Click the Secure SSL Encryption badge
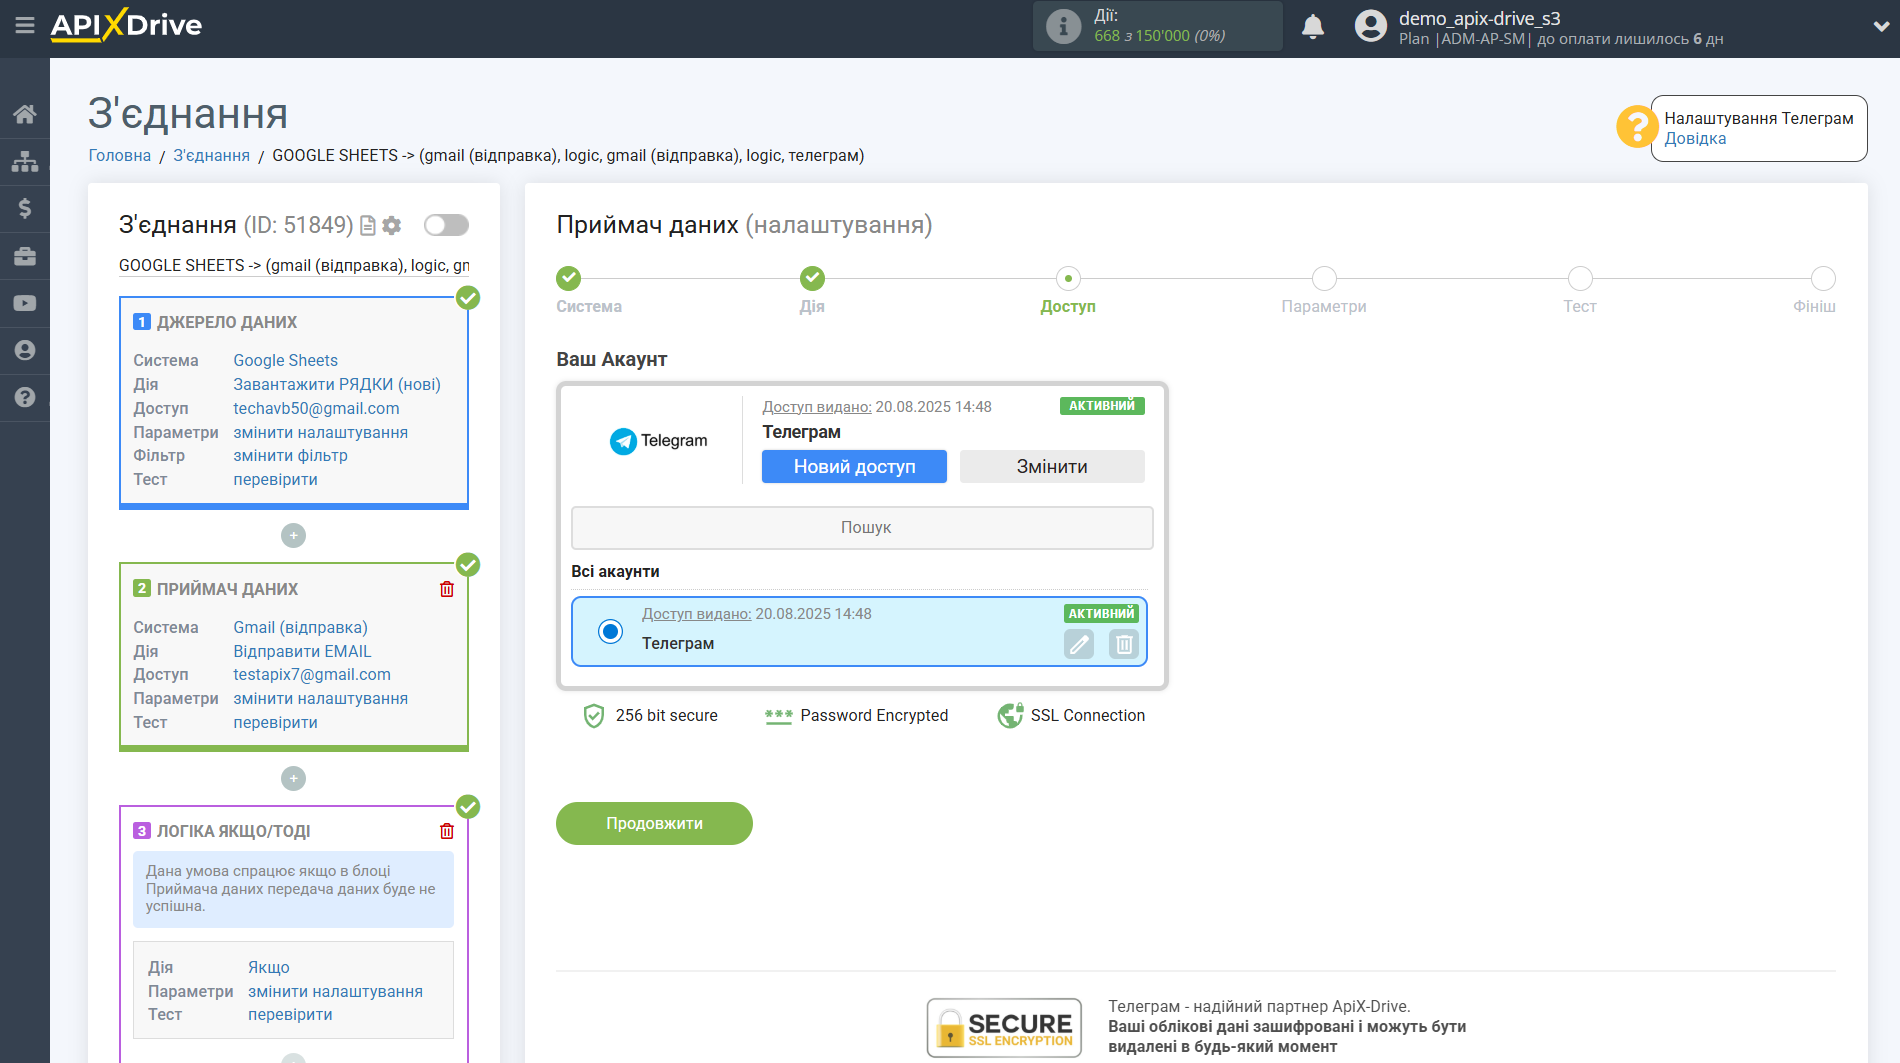 (x=1004, y=1028)
